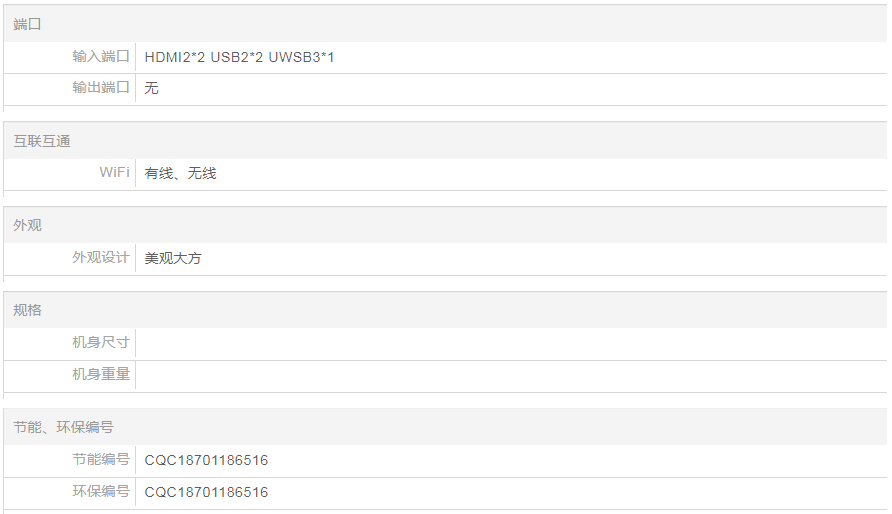Click the 外观 section header
This screenshot has height=514, width=892.
tap(28, 225)
